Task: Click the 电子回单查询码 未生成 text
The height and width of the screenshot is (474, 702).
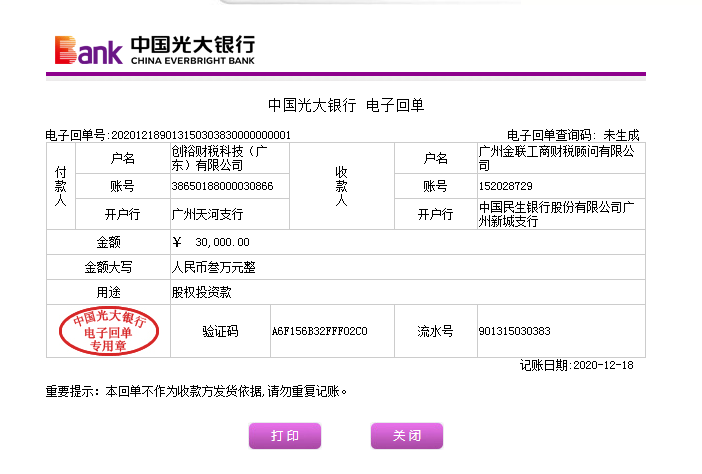Action: 572,135
